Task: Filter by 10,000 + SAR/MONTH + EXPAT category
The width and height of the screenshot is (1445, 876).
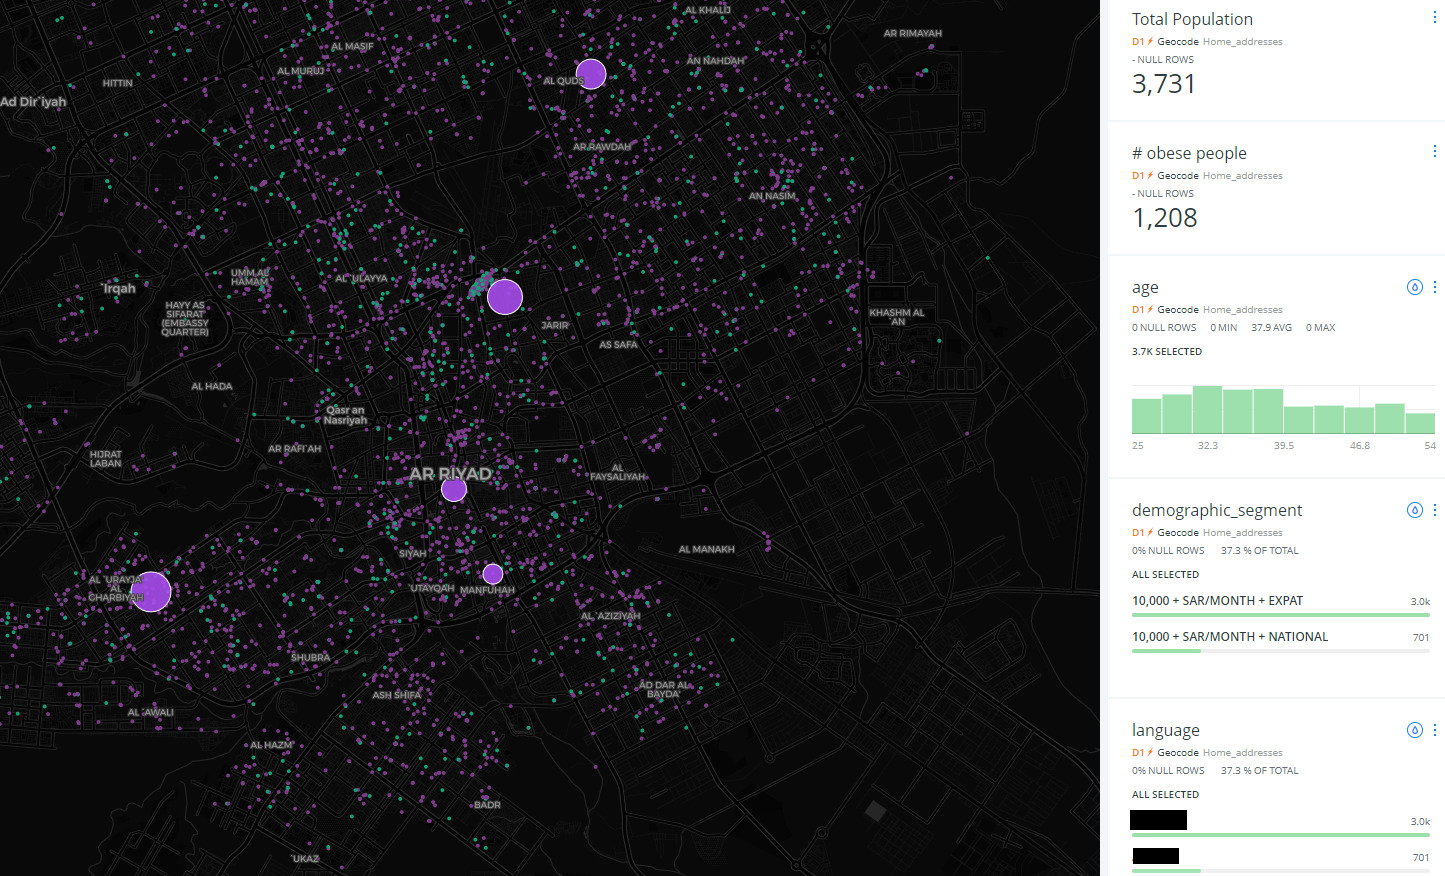Action: click(x=1217, y=601)
